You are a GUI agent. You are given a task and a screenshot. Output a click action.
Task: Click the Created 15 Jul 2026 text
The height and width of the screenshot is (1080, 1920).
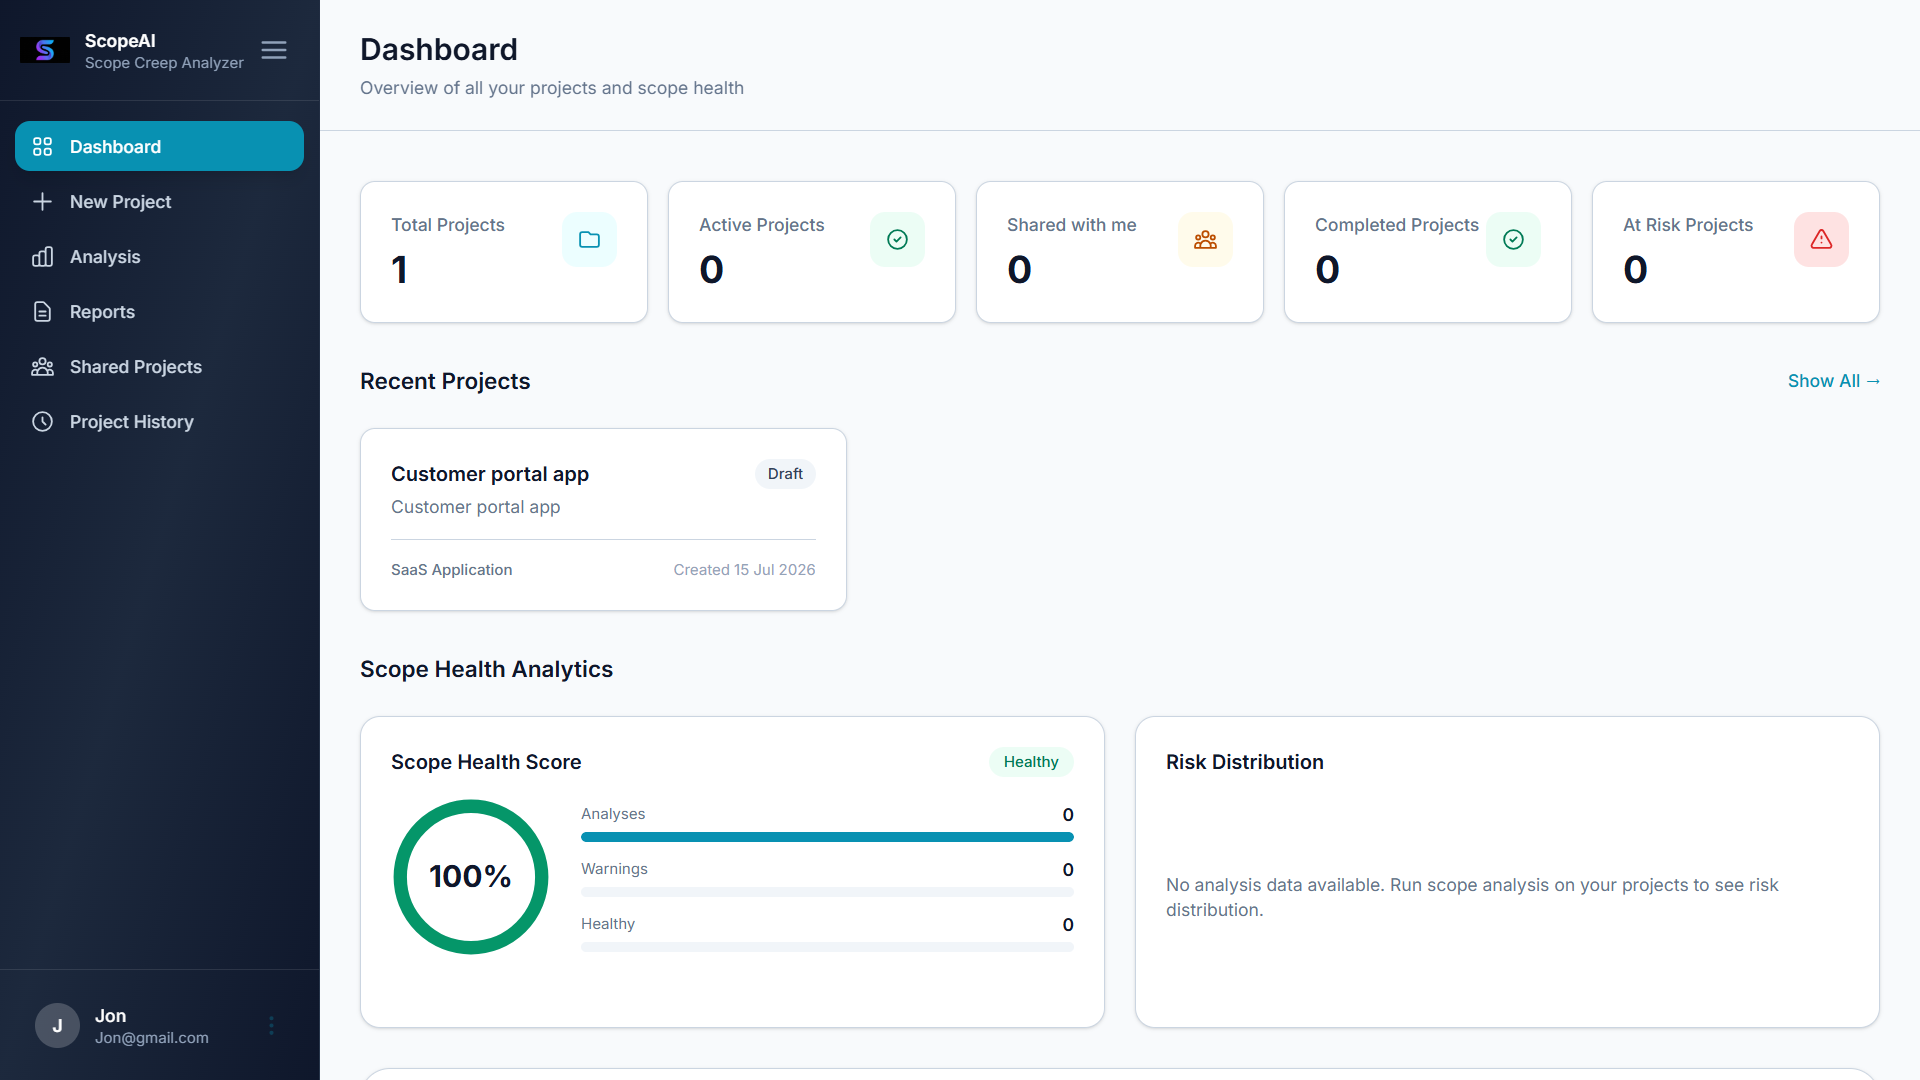pos(744,570)
